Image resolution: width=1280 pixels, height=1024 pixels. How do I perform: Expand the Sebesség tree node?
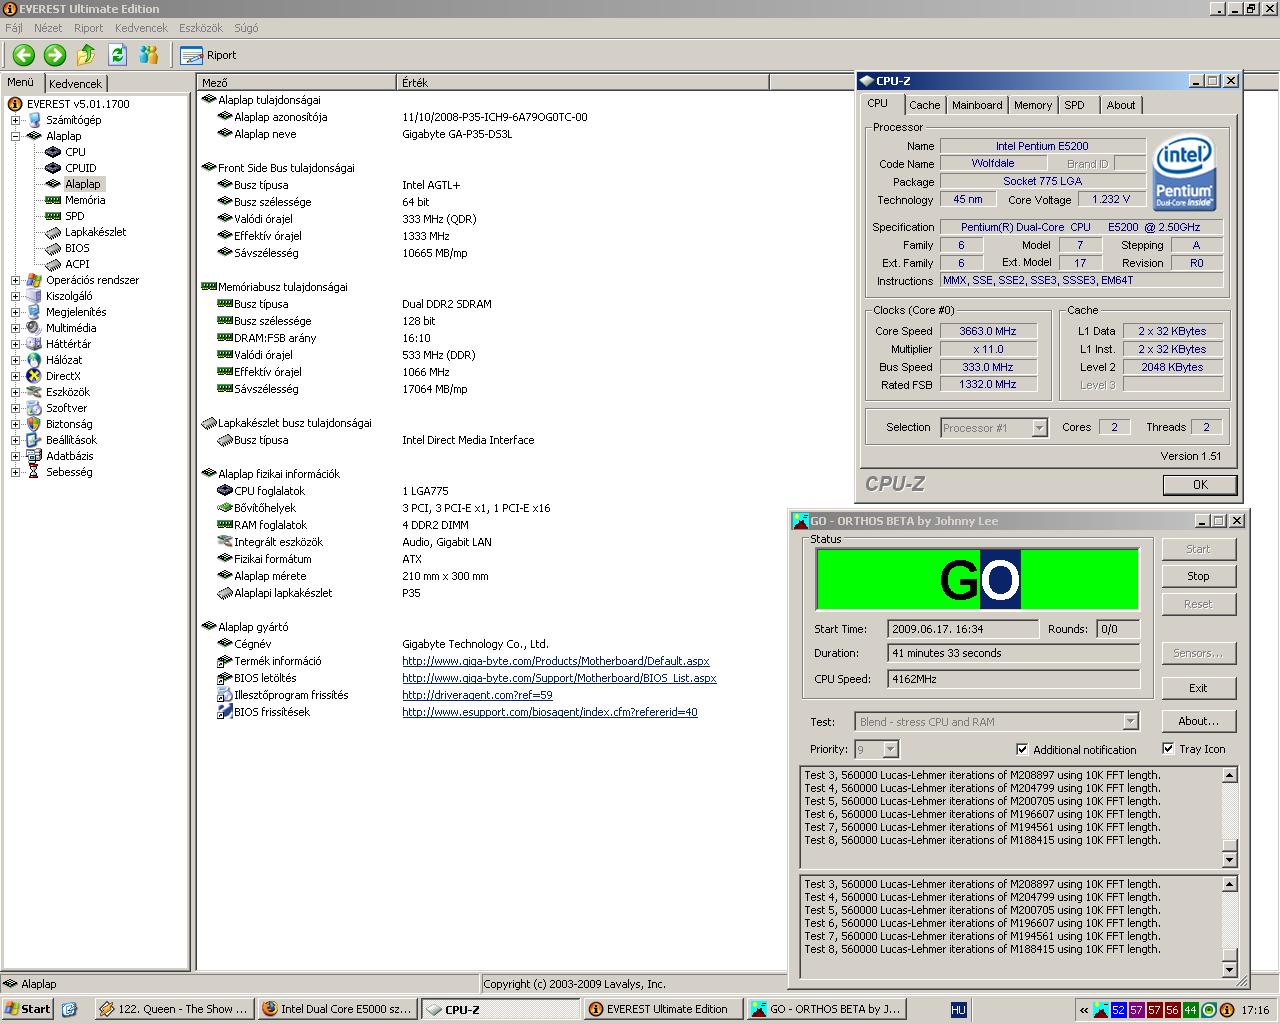(x=15, y=472)
